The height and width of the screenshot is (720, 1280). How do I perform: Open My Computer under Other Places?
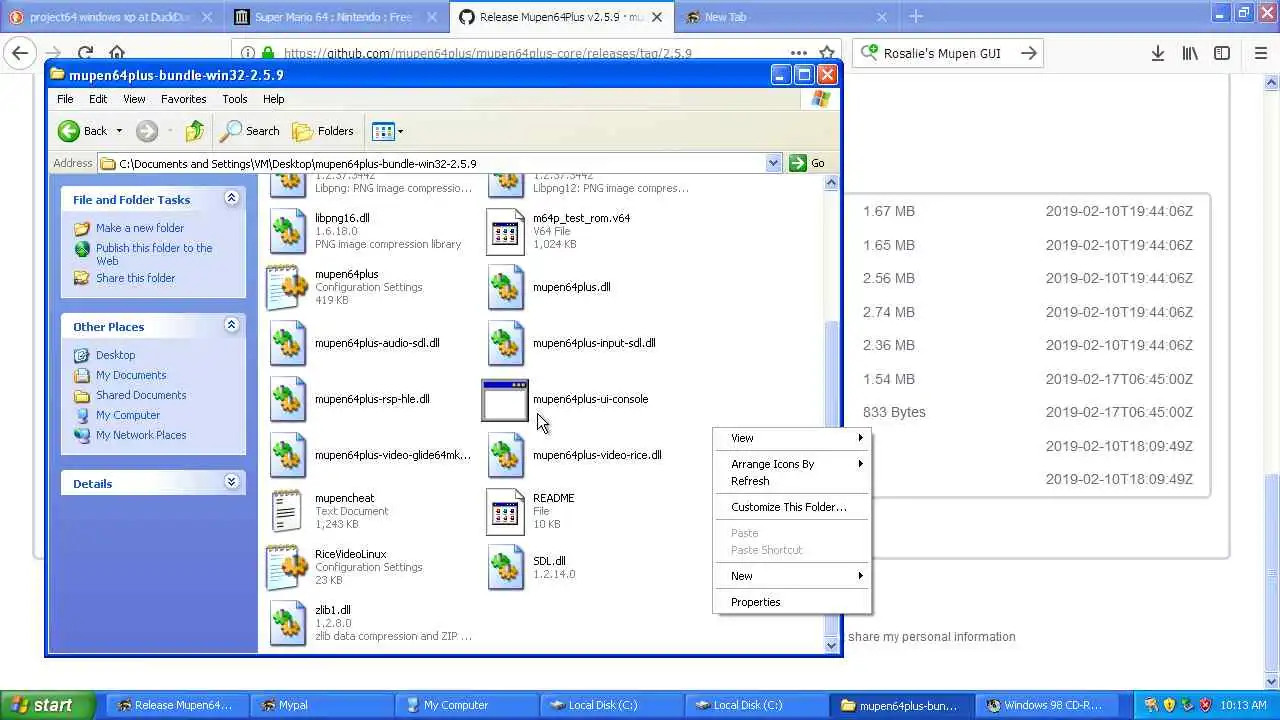click(128, 415)
